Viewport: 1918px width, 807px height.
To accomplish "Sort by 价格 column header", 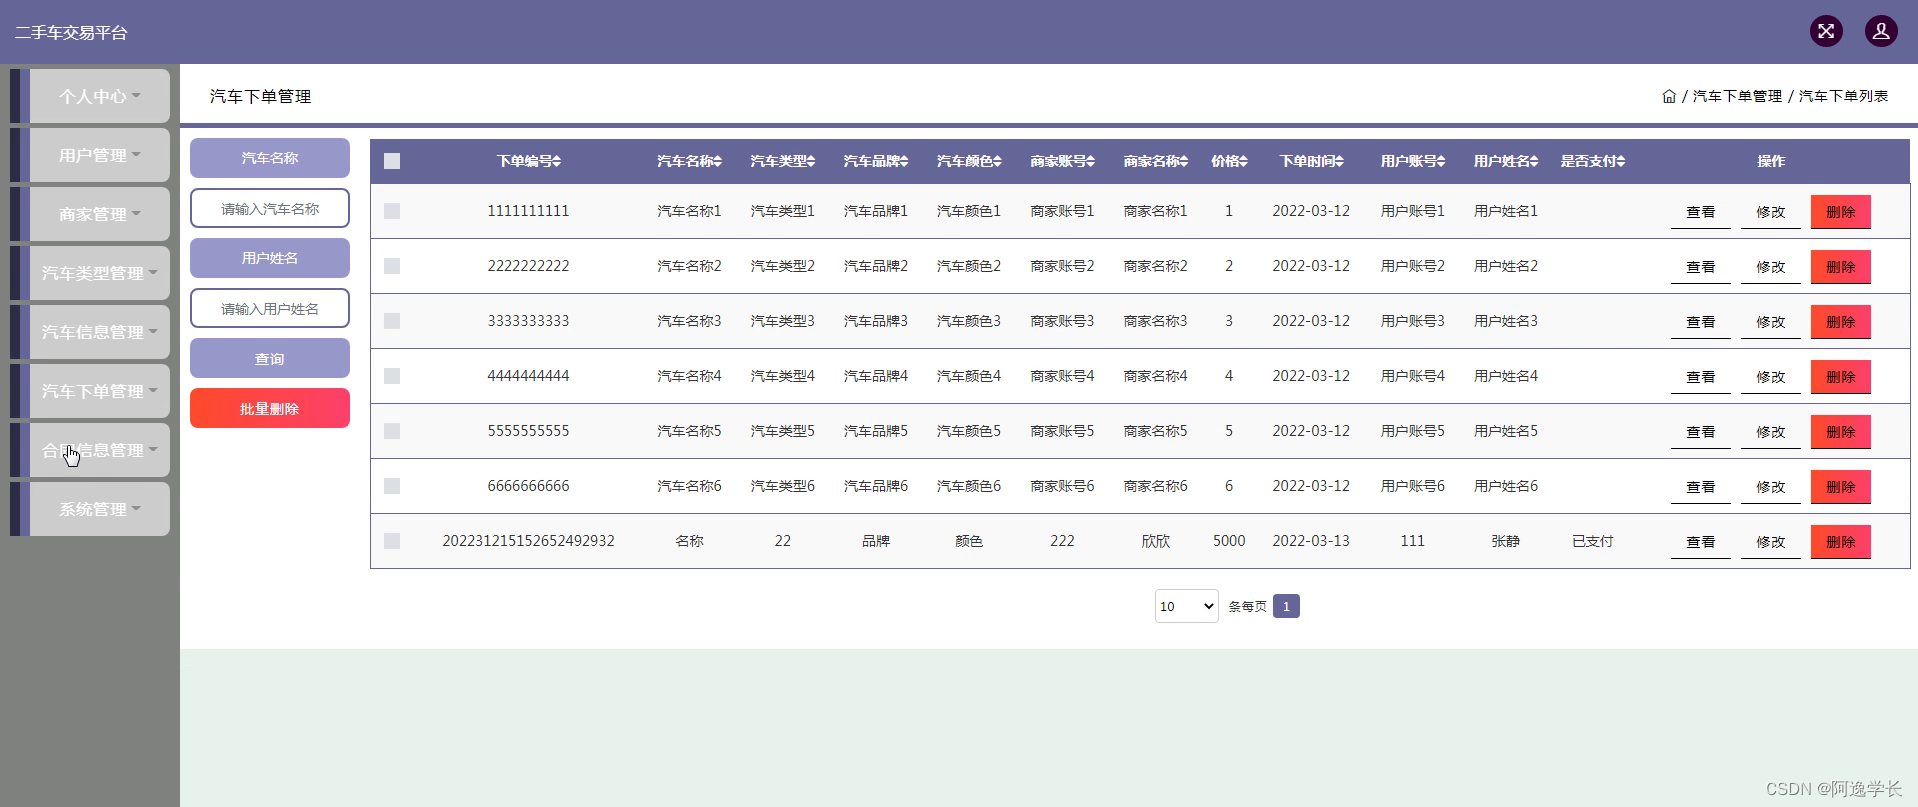I will click(1229, 161).
